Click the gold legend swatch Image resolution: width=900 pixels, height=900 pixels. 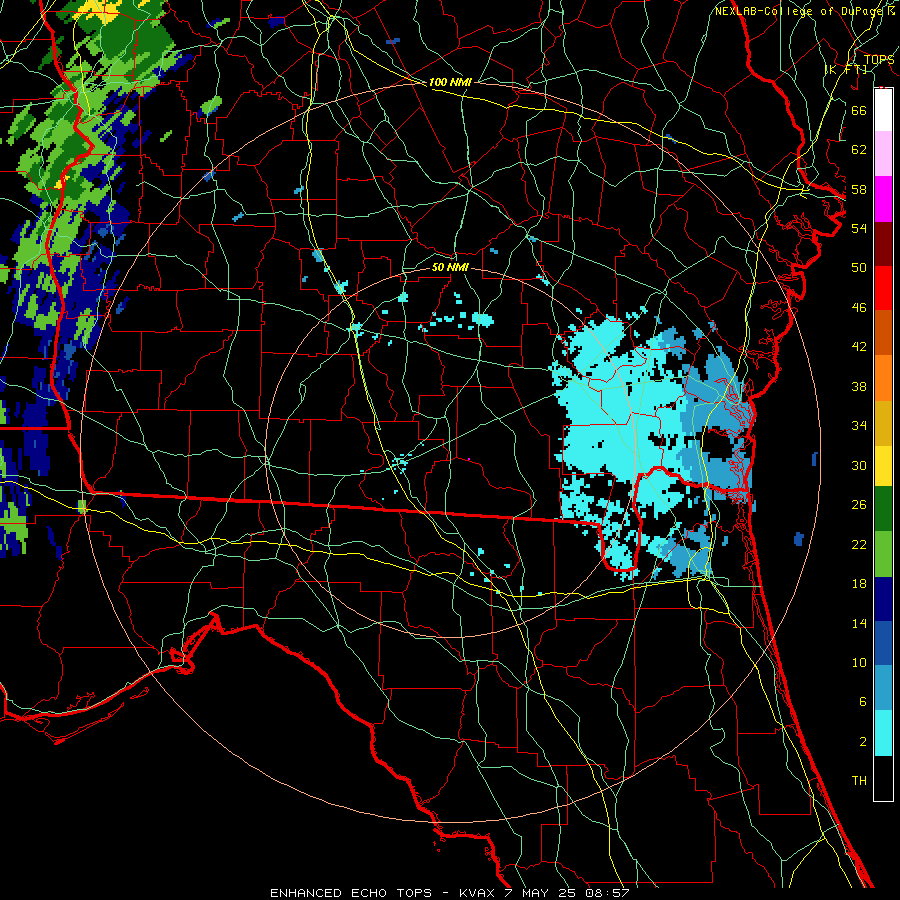point(883,422)
